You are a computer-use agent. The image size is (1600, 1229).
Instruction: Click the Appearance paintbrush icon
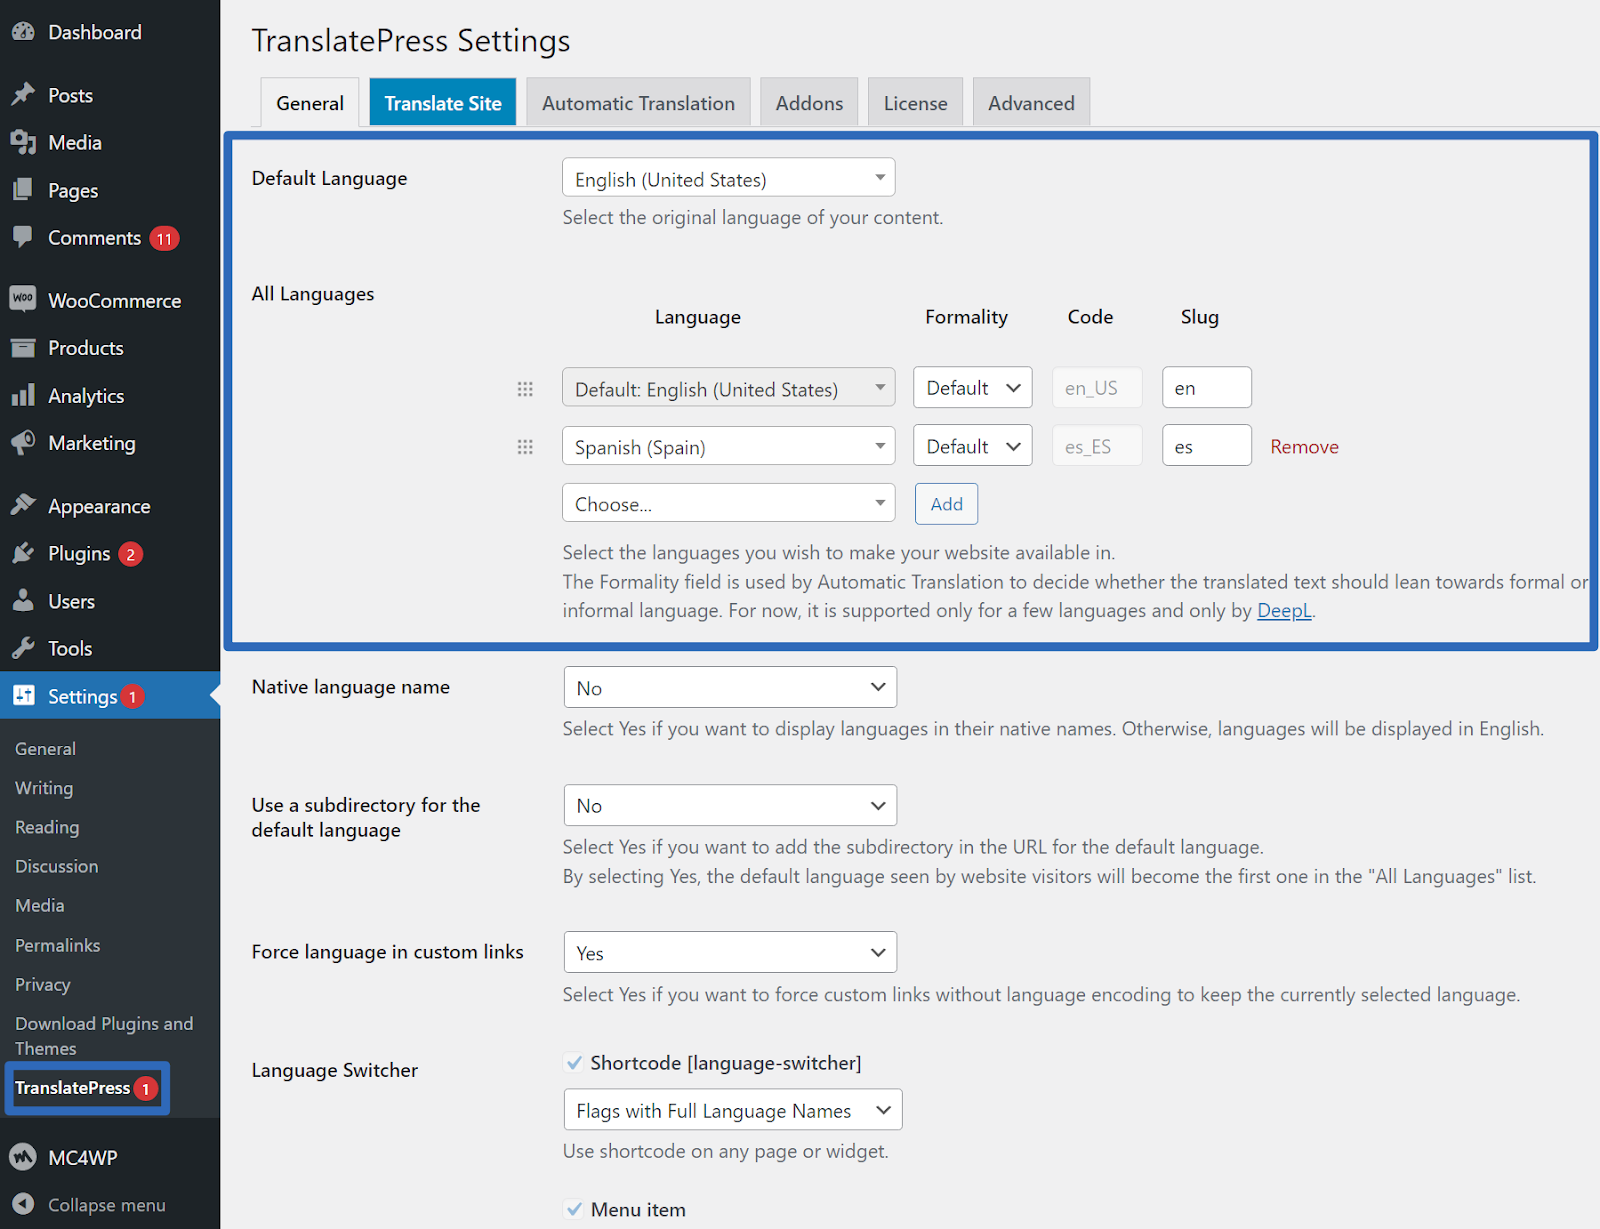point(23,506)
